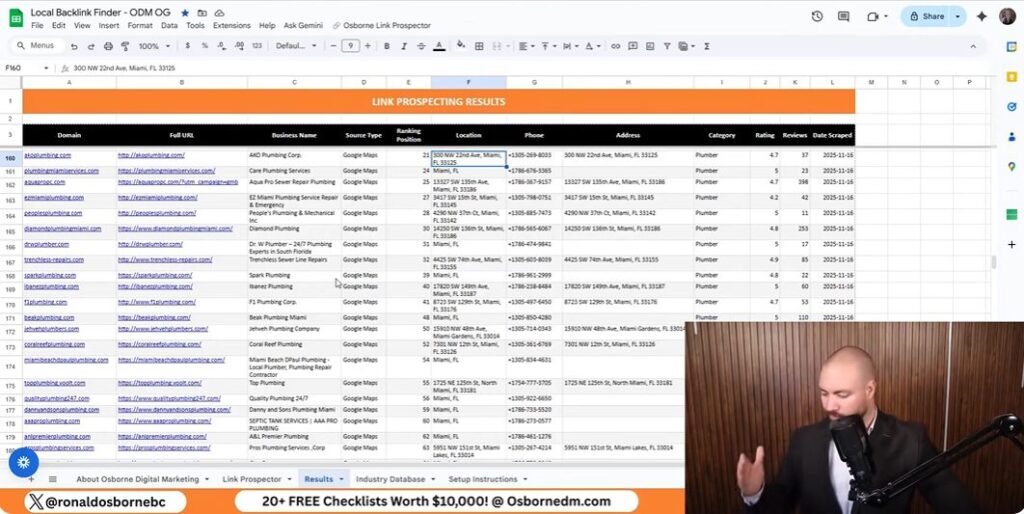Screen dimensions: 1024x514
Task: Select the Diamond Plumbing business name cell
Action: click(294, 232)
